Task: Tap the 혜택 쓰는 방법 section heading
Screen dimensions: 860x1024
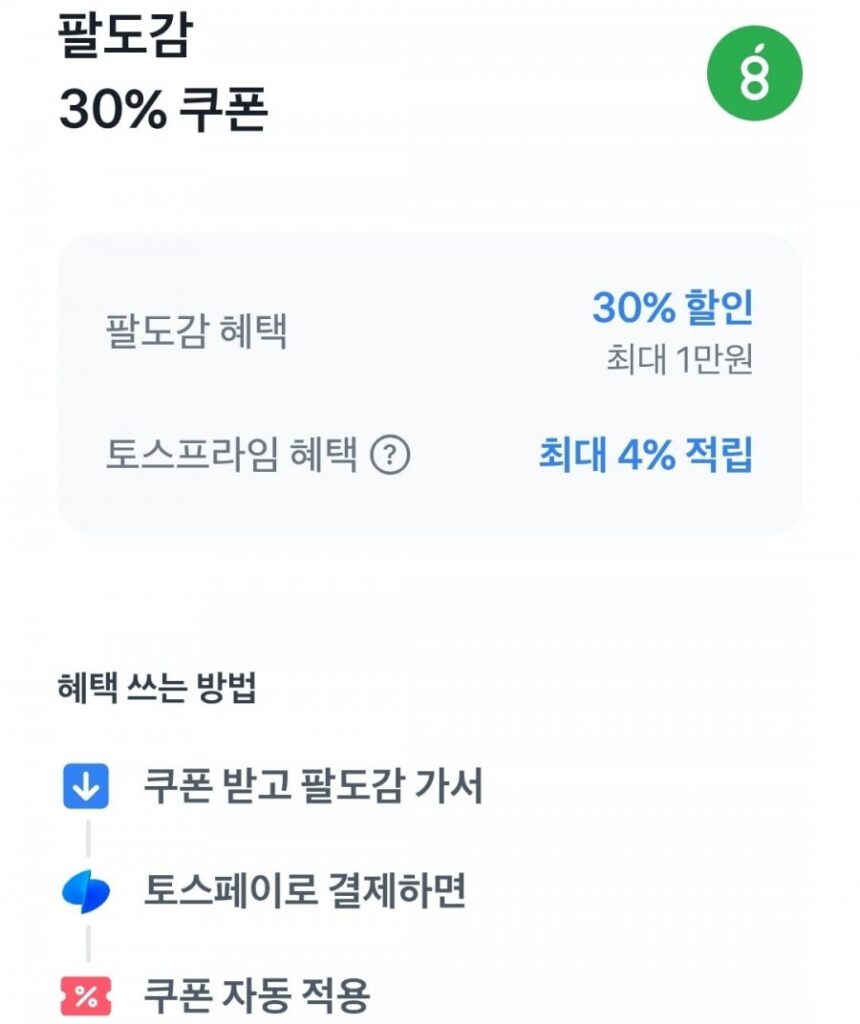Action: pyautogui.click(x=157, y=690)
